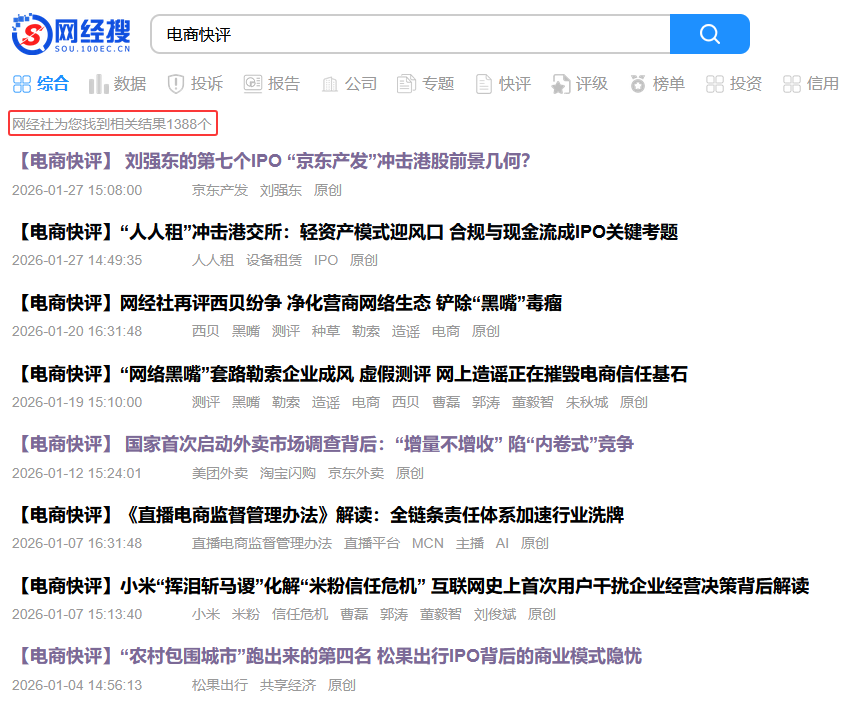This screenshot has width=846, height=702.
Task: Click the magnifier search icon
Action: coord(709,33)
